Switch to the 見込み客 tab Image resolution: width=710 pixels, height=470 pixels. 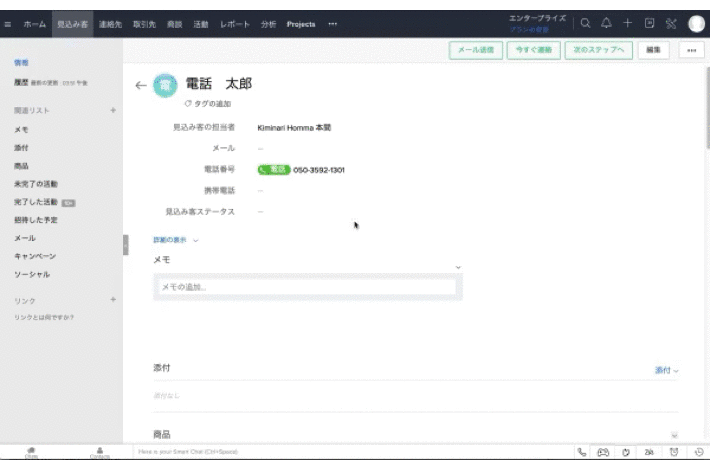coord(72,24)
